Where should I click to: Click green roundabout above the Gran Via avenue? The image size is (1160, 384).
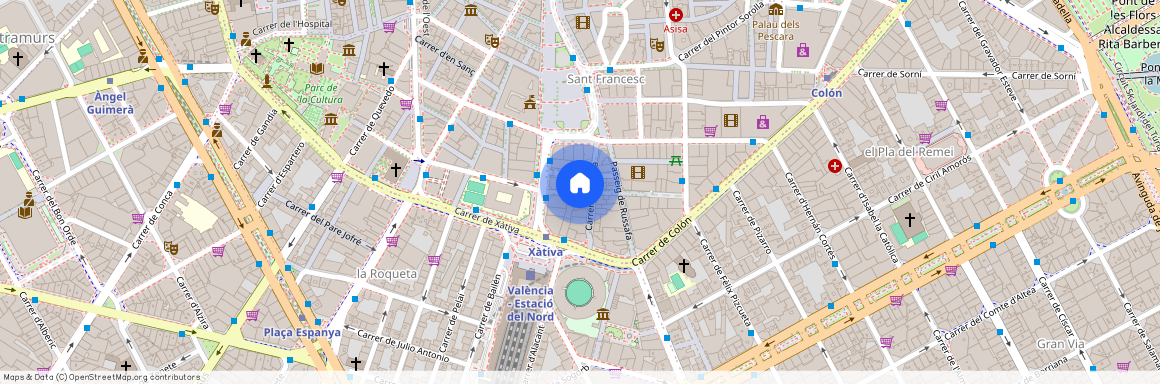click(1056, 179)
